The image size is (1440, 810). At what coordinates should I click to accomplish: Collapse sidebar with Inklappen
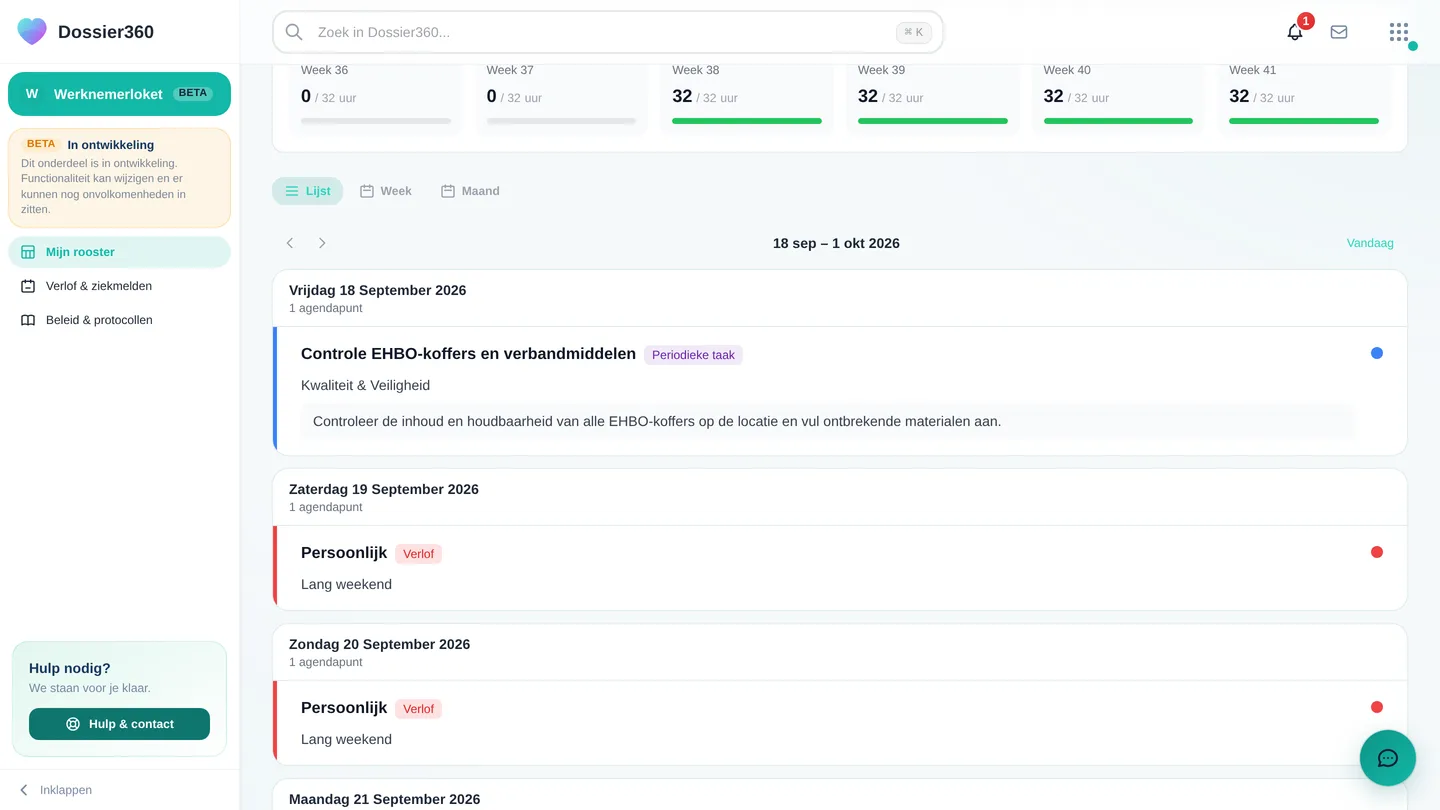pos(56,790)
